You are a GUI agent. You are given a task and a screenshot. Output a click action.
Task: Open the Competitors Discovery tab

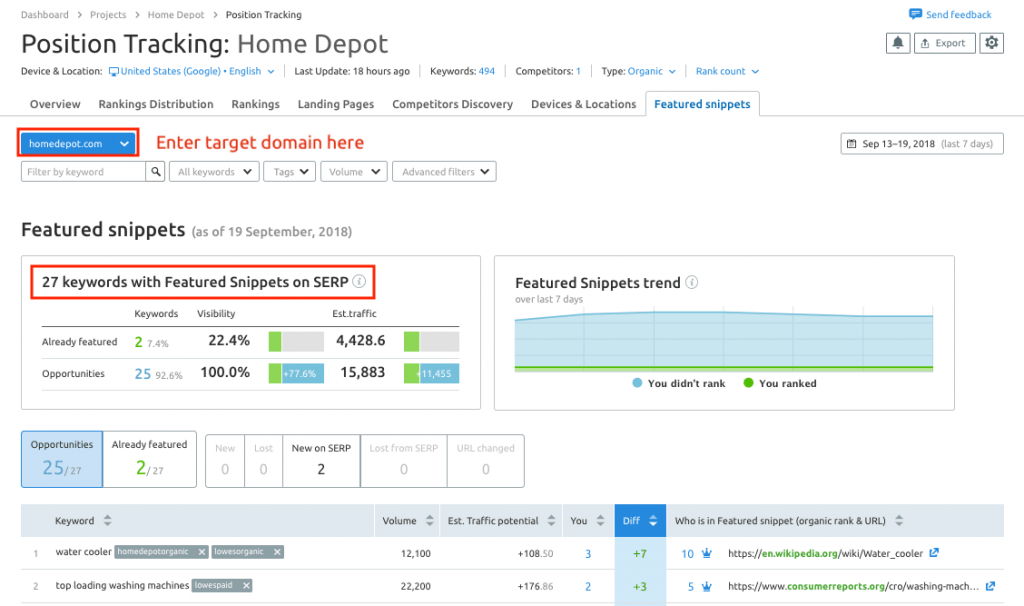(452, 104)
